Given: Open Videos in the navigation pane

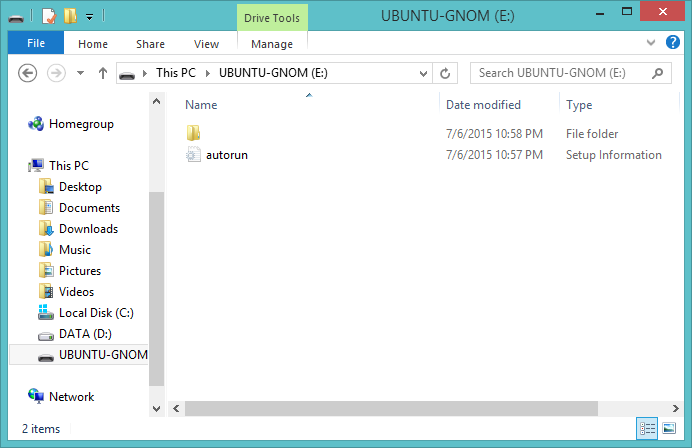Looking at the screenshot, I should pos(76,292).
